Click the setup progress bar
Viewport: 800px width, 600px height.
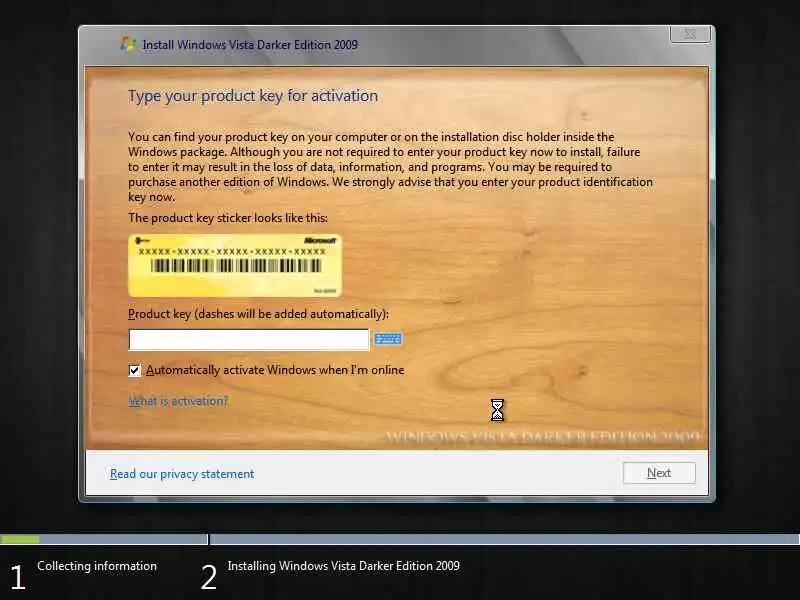pyautogui.click(x=400, y=539)
